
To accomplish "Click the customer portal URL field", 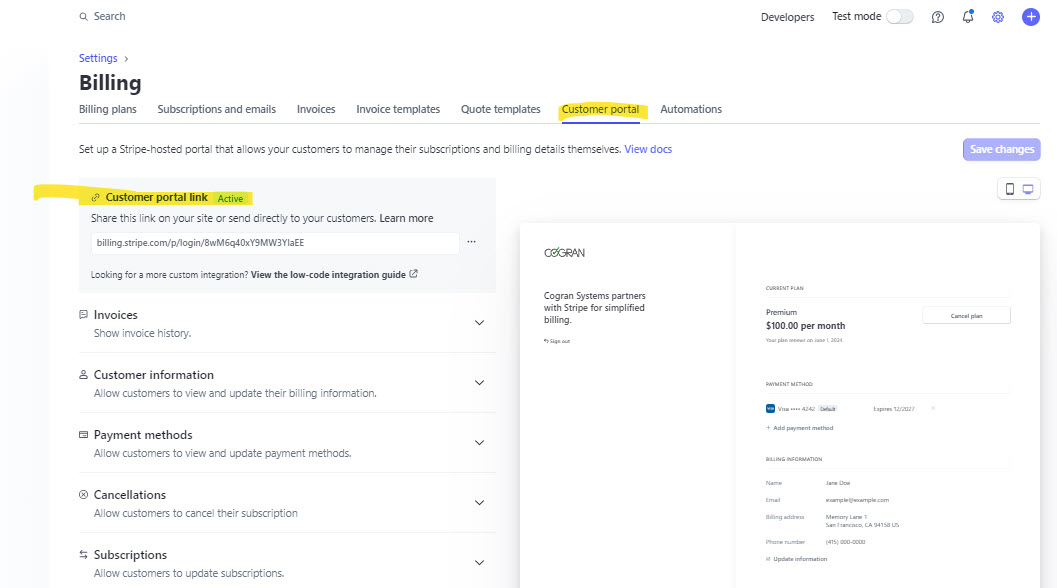I will 274,243.
